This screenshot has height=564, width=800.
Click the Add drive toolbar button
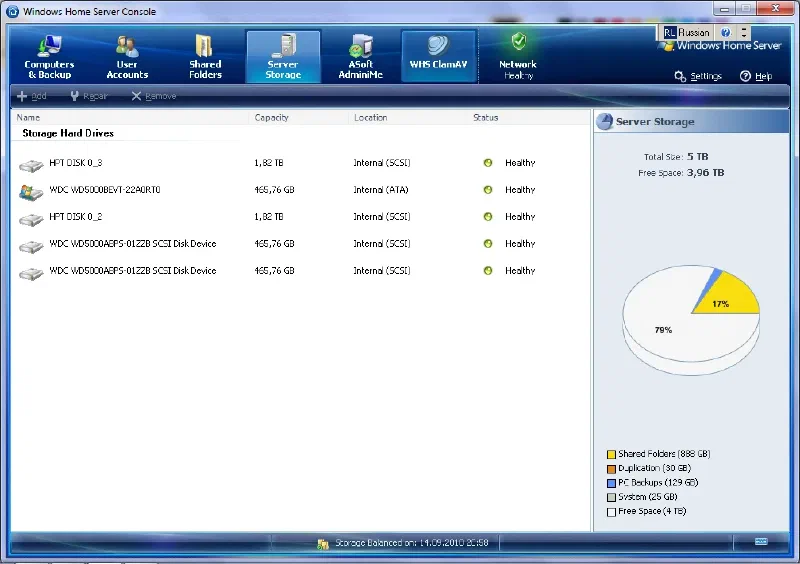pos(32,97)
